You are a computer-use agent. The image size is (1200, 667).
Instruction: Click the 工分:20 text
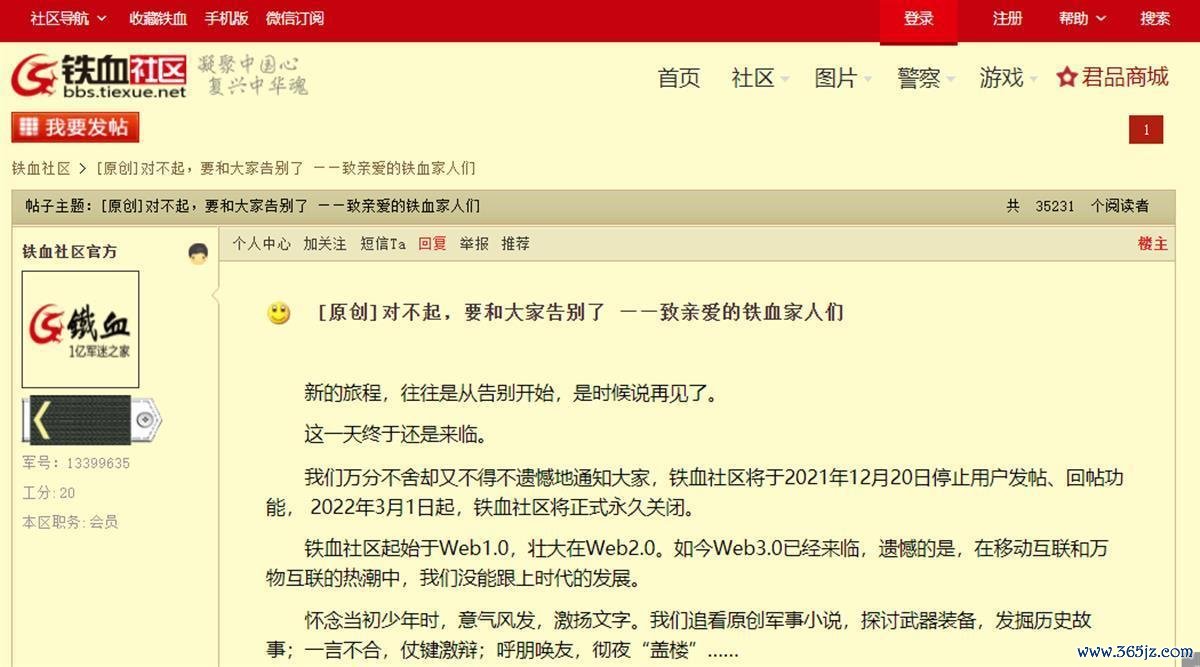click(x=49, y=492)
